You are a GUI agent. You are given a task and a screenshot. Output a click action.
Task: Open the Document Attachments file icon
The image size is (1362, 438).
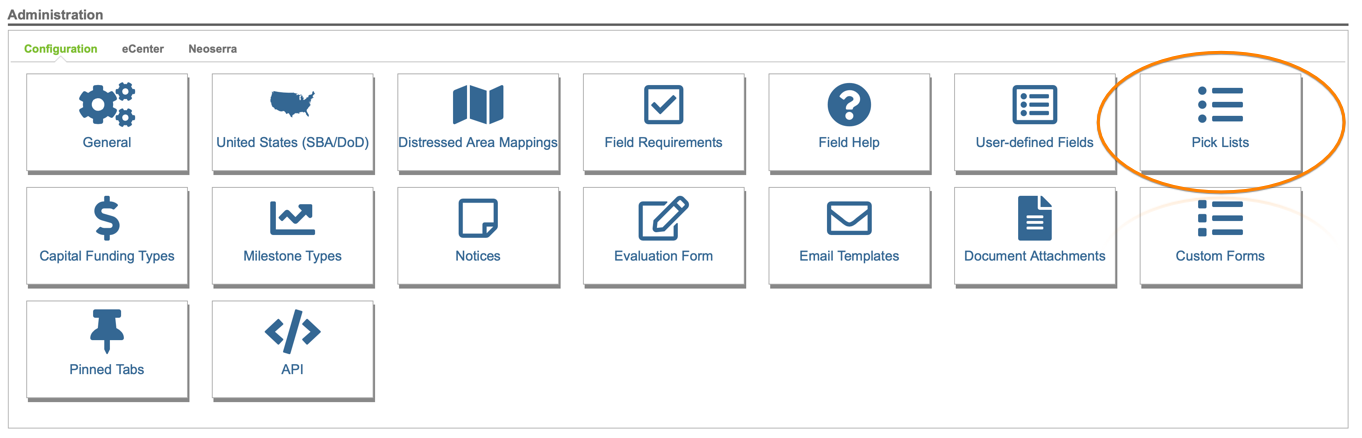(1034, 218)
